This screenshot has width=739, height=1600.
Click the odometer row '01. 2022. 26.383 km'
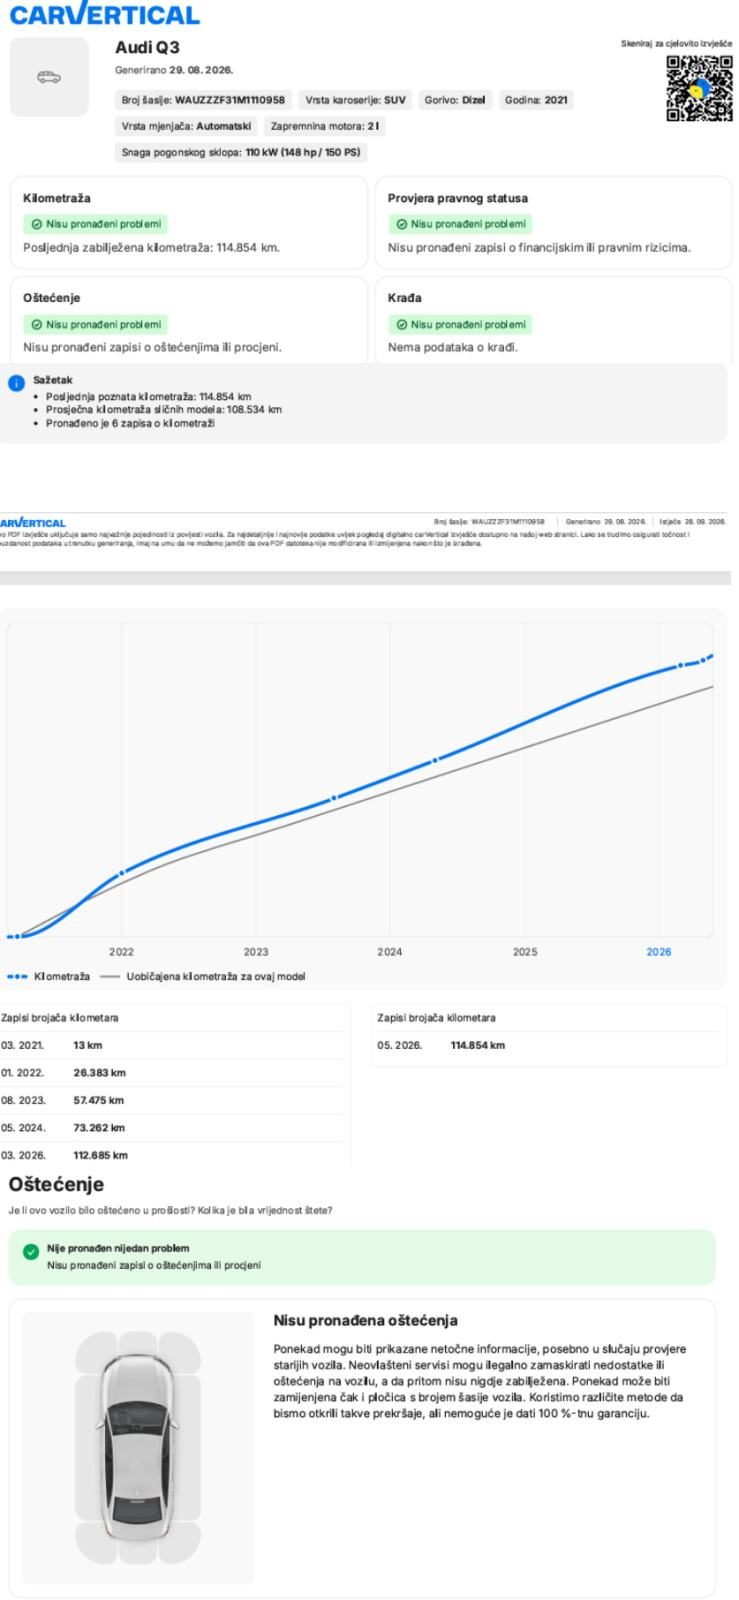click(x=171, y=1073)
